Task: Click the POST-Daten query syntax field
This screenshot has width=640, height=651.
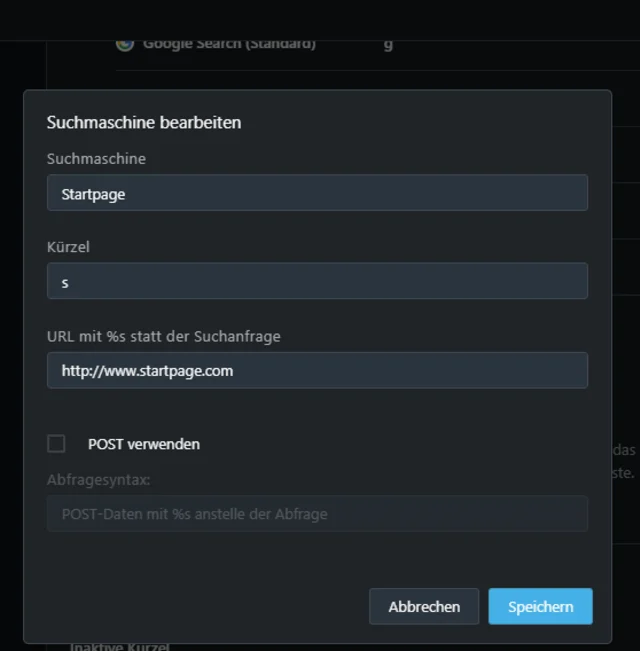Action: (317, 514)
